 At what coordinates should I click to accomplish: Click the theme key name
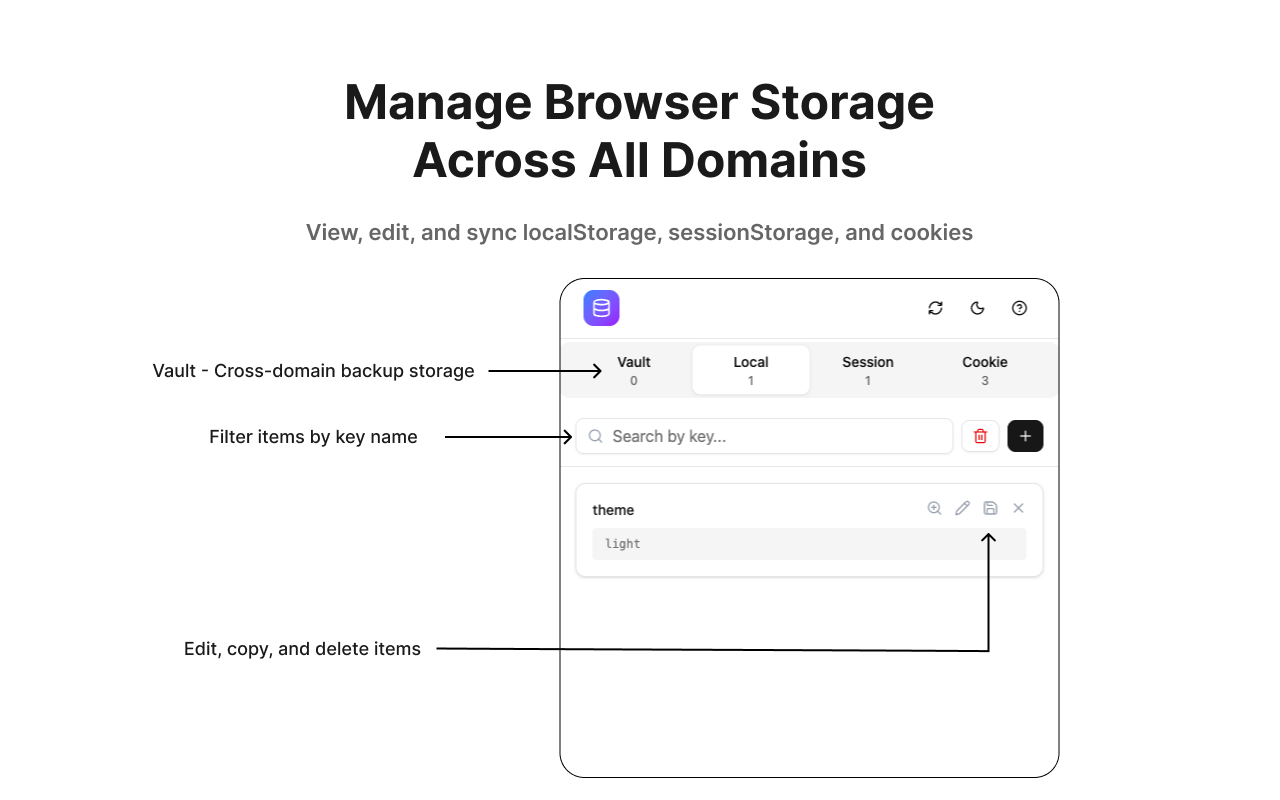pos(613,510)
